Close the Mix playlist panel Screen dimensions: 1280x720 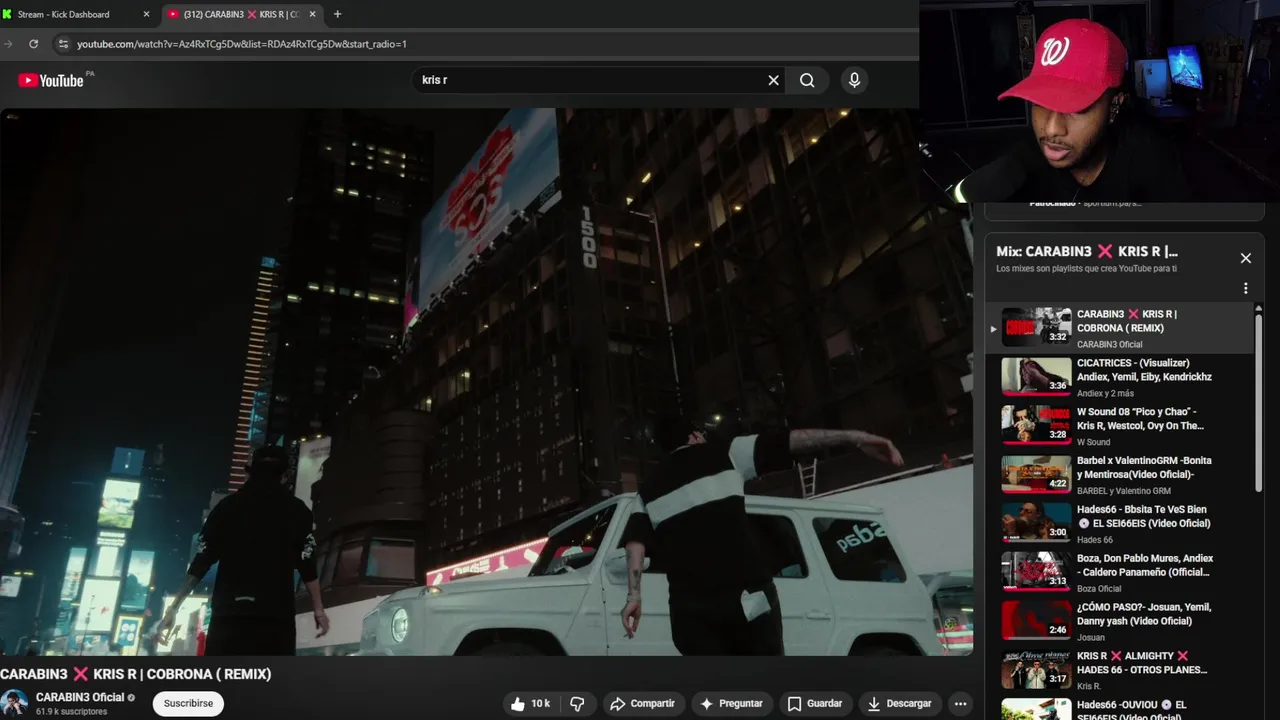tap(1245, 258)
